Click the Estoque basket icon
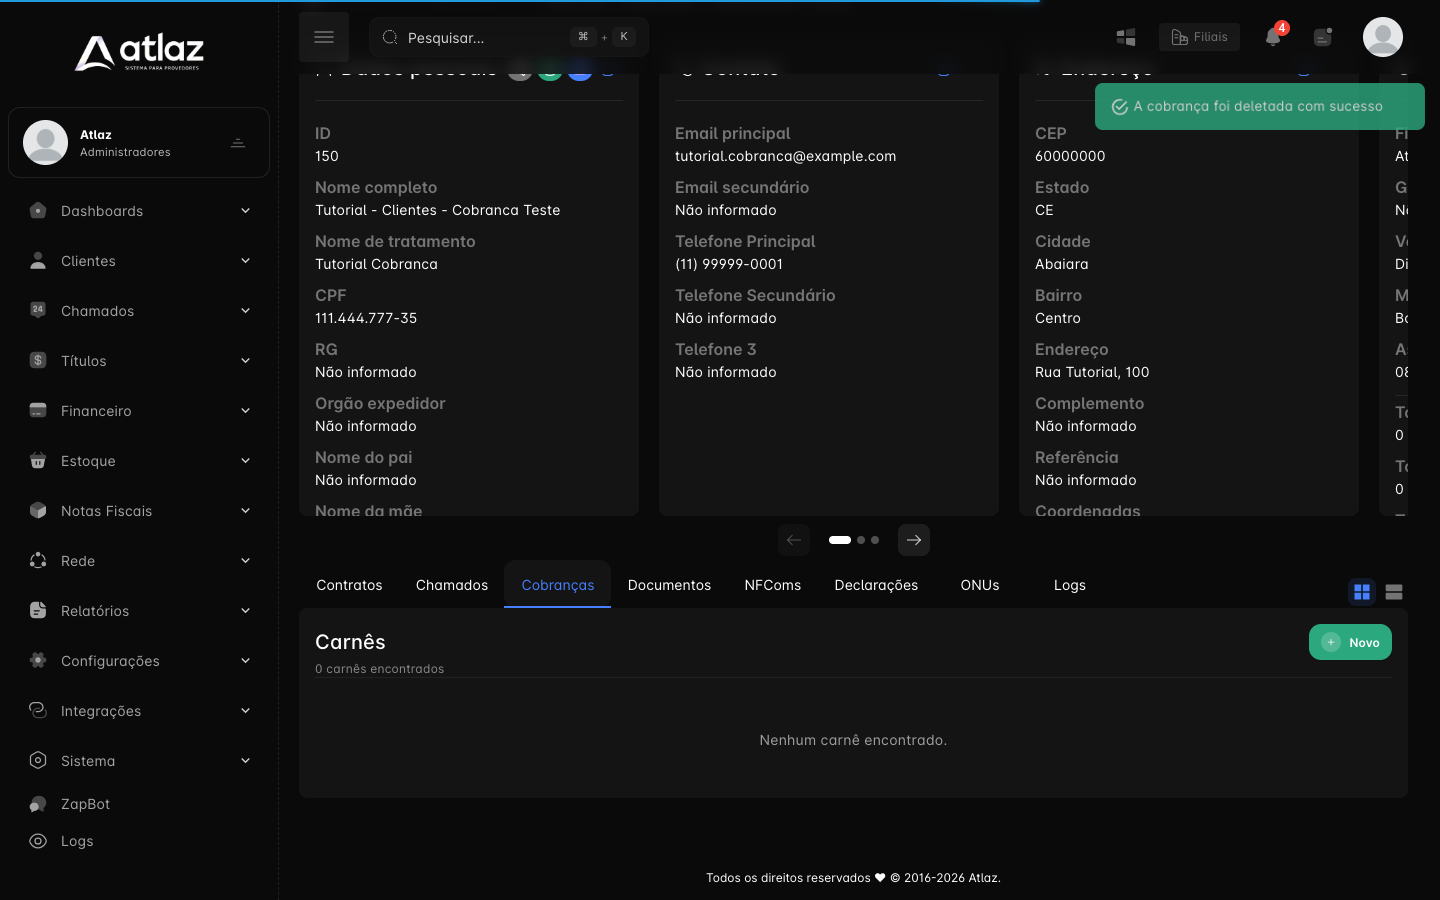1440x900 pixels. click(38, 461)
